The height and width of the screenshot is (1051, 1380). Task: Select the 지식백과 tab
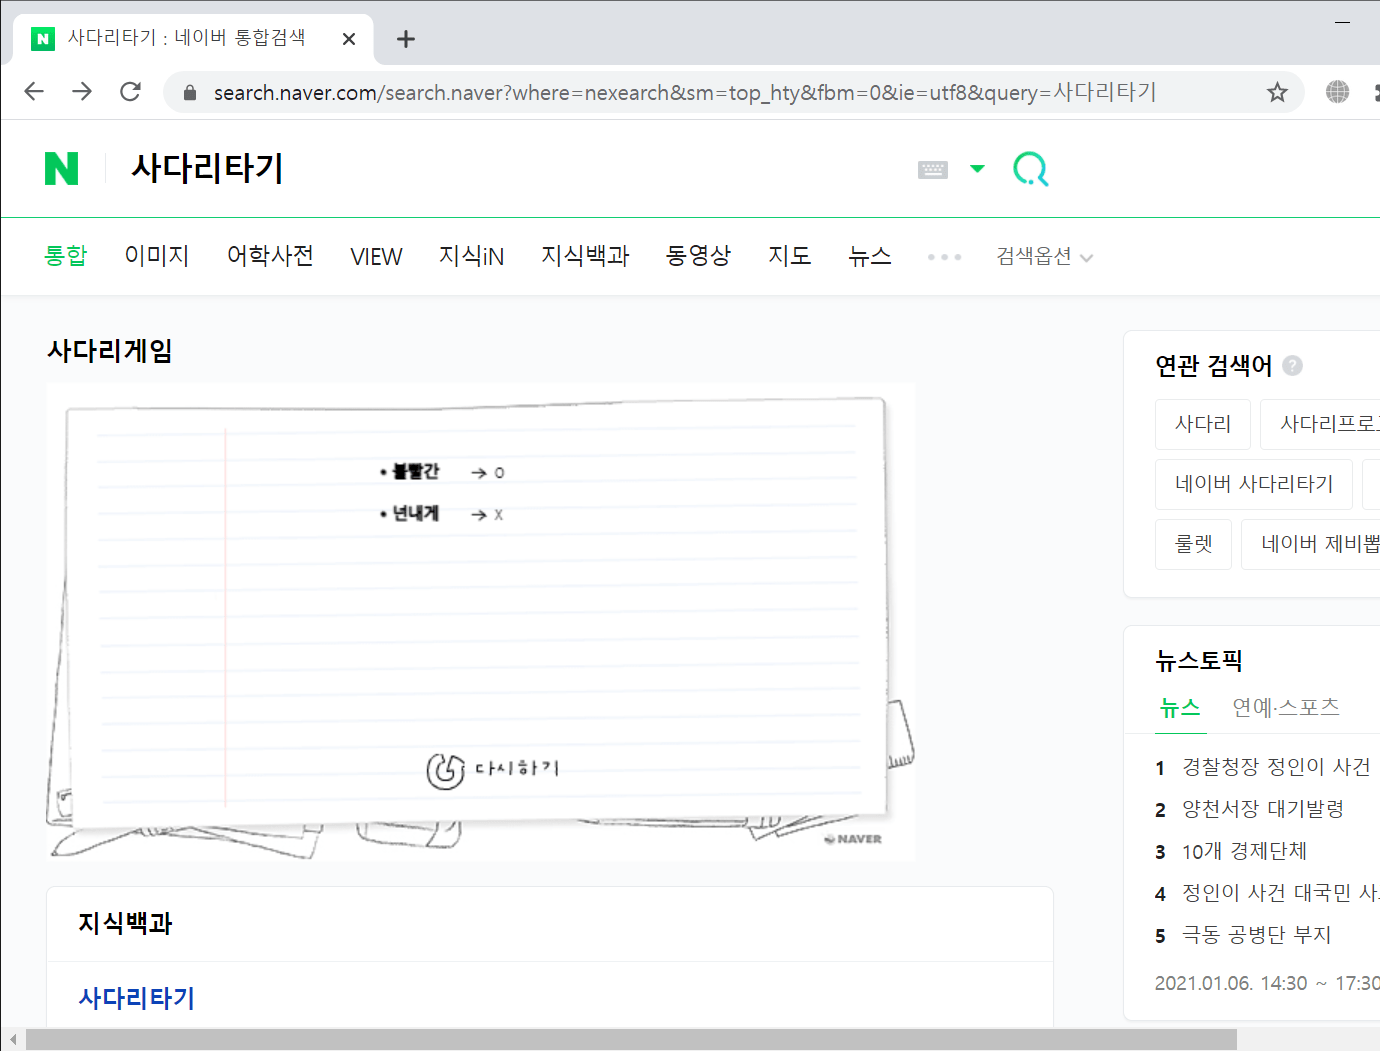point(585,256)
